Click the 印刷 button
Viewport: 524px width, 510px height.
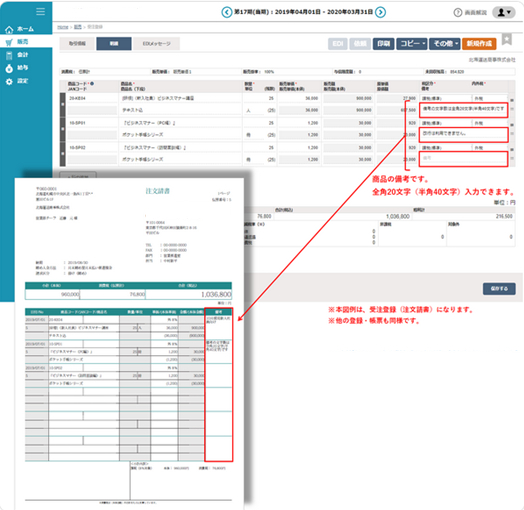(x=383, y=44)
